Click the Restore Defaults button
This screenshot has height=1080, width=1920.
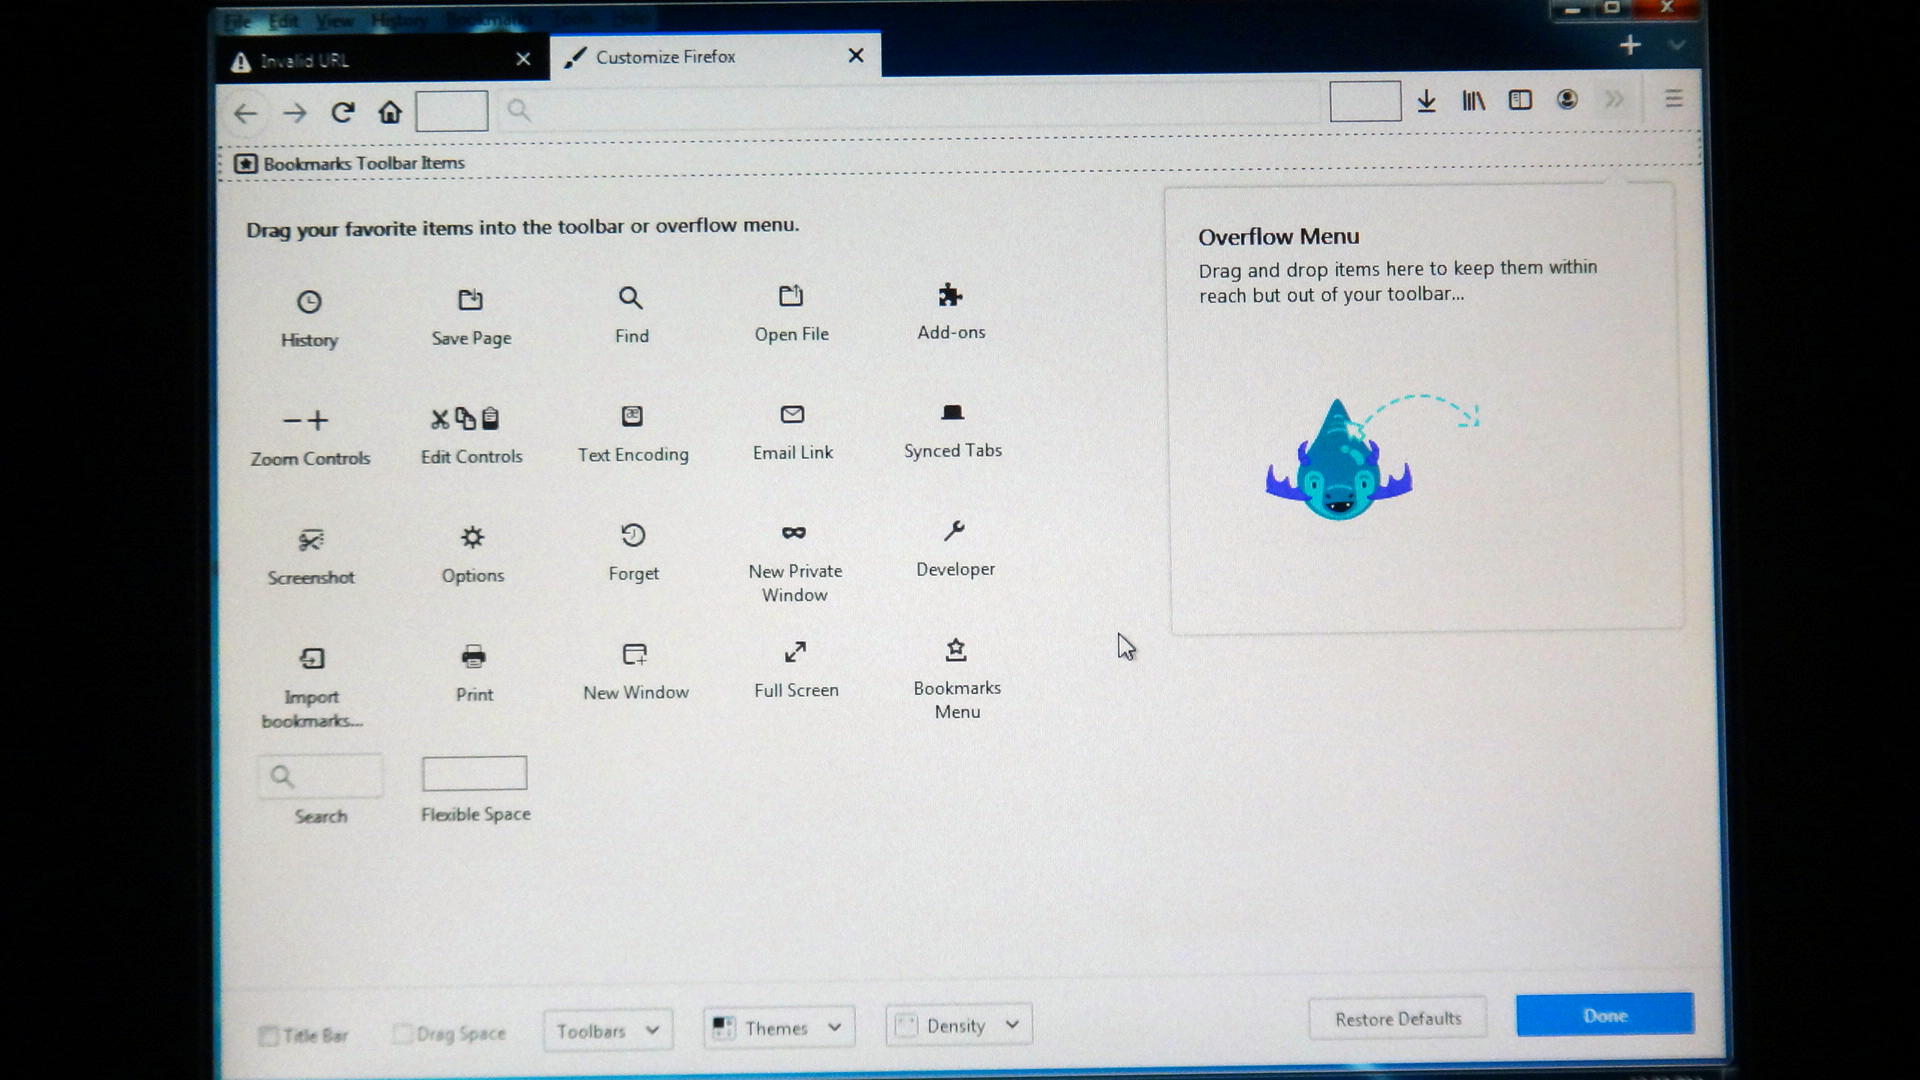click(1397, 1019)
